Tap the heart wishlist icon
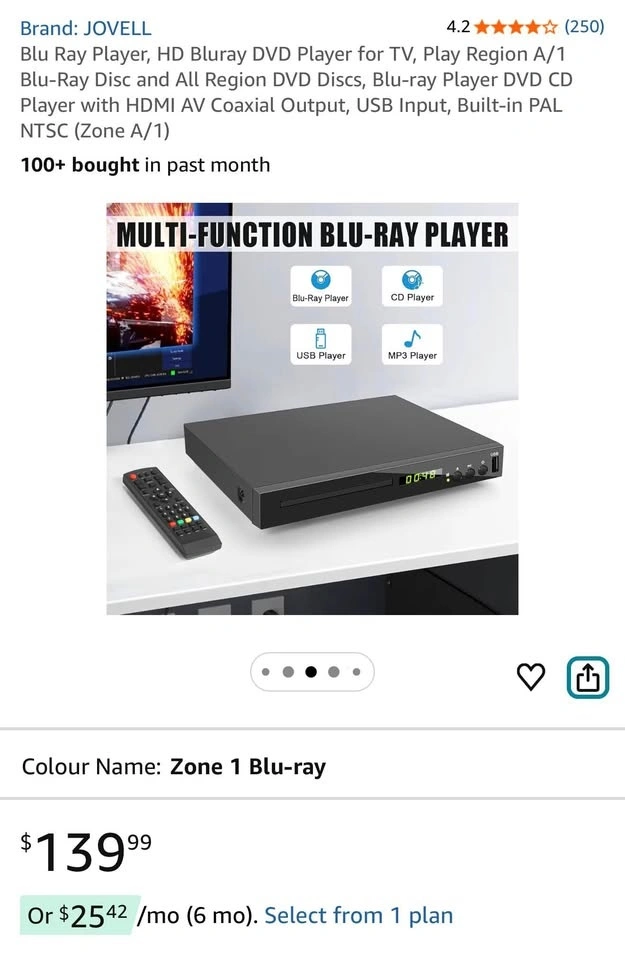 (x=531, y=677)
